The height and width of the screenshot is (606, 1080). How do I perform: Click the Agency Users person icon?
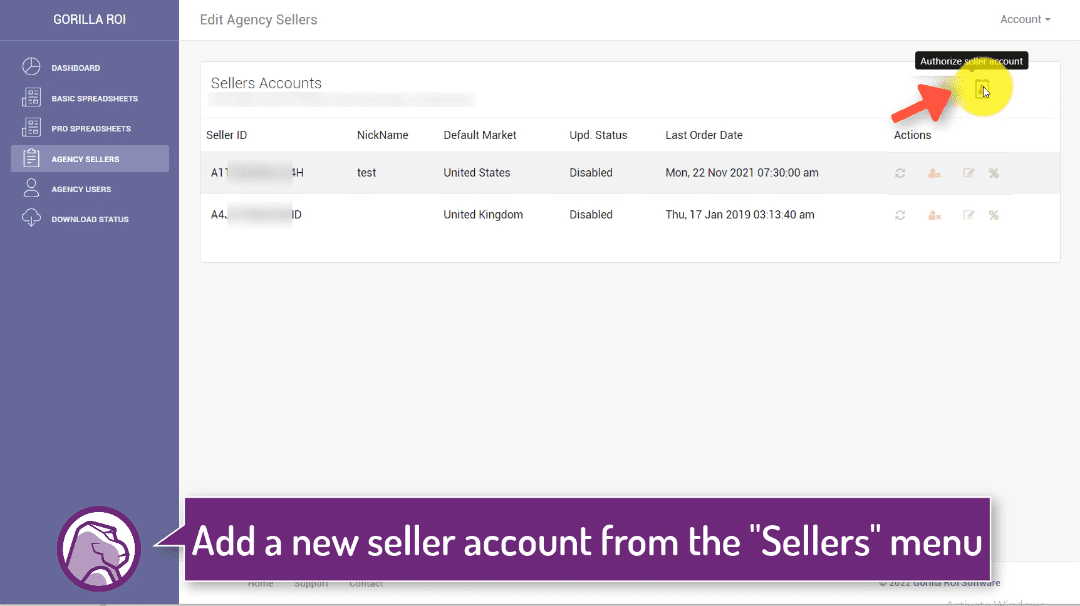pos(31,188)
